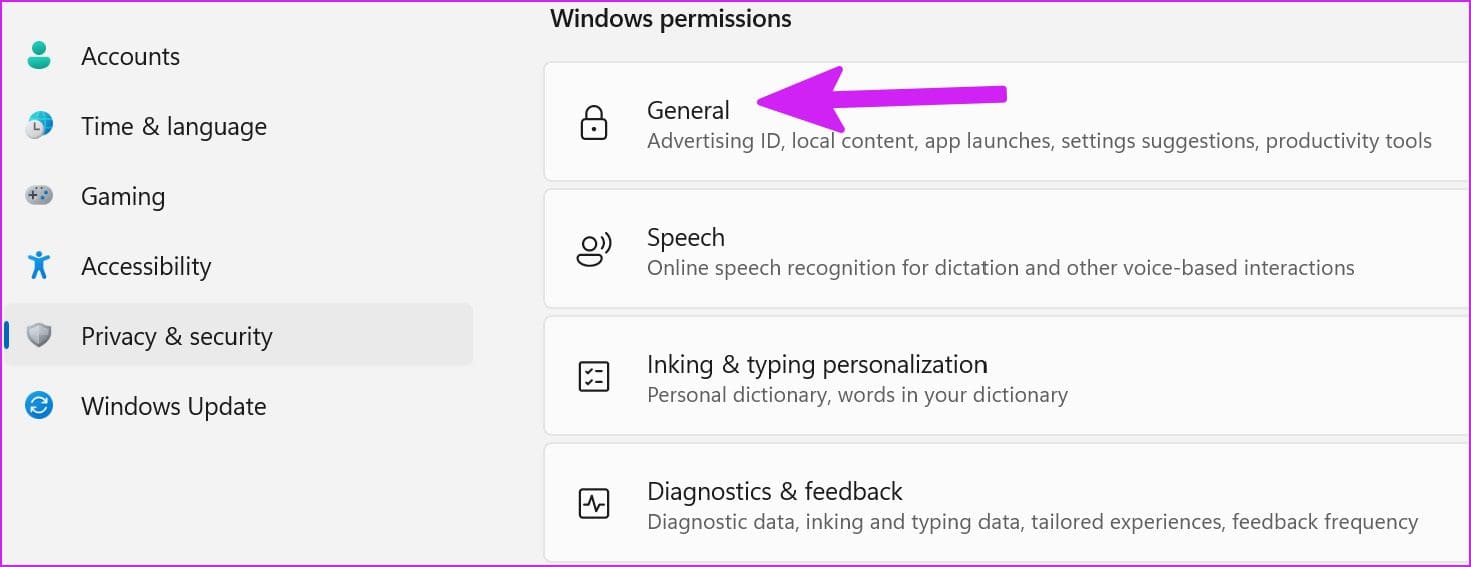Go to Gaming settings

(238, 196)
